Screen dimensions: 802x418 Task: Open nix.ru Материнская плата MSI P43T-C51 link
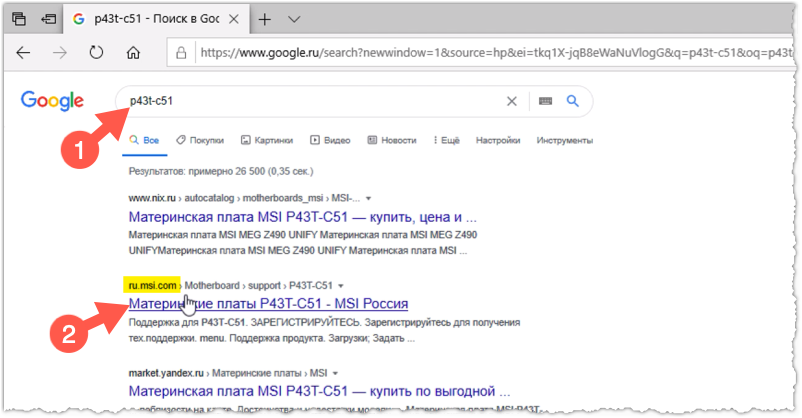pyautogui.click(x=302, y=217)
